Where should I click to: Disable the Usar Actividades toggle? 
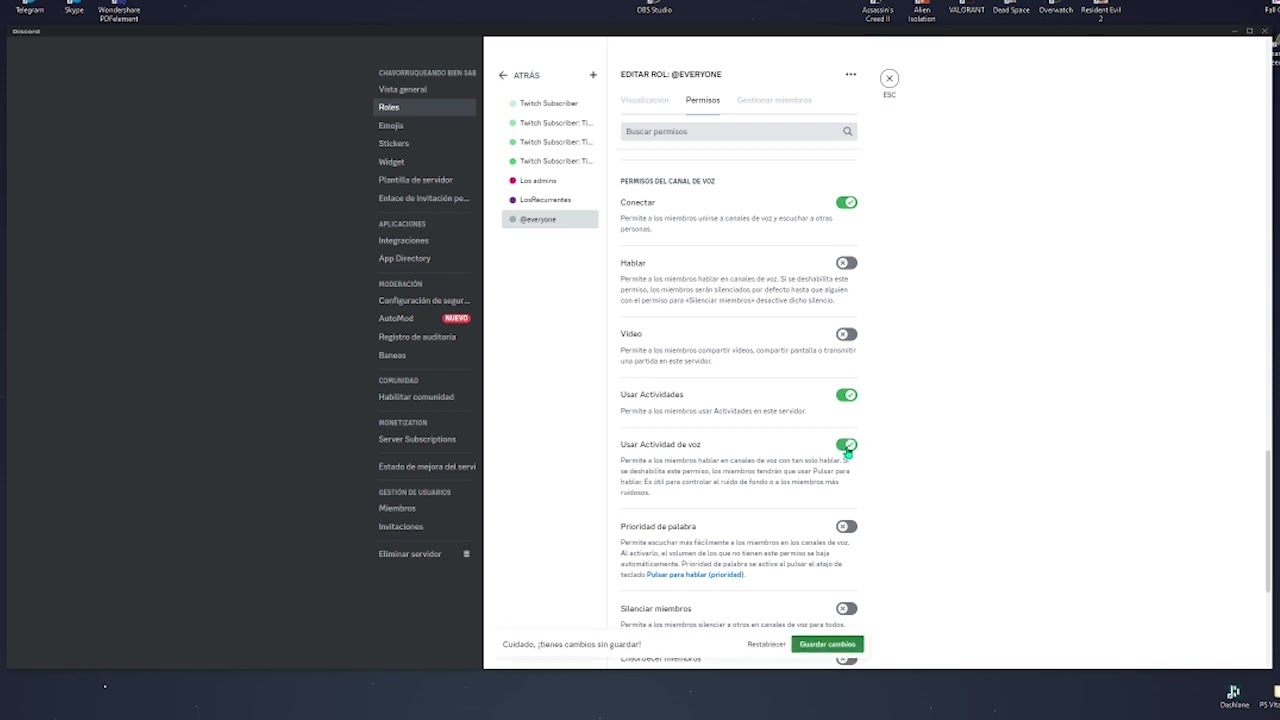[847, 395]
